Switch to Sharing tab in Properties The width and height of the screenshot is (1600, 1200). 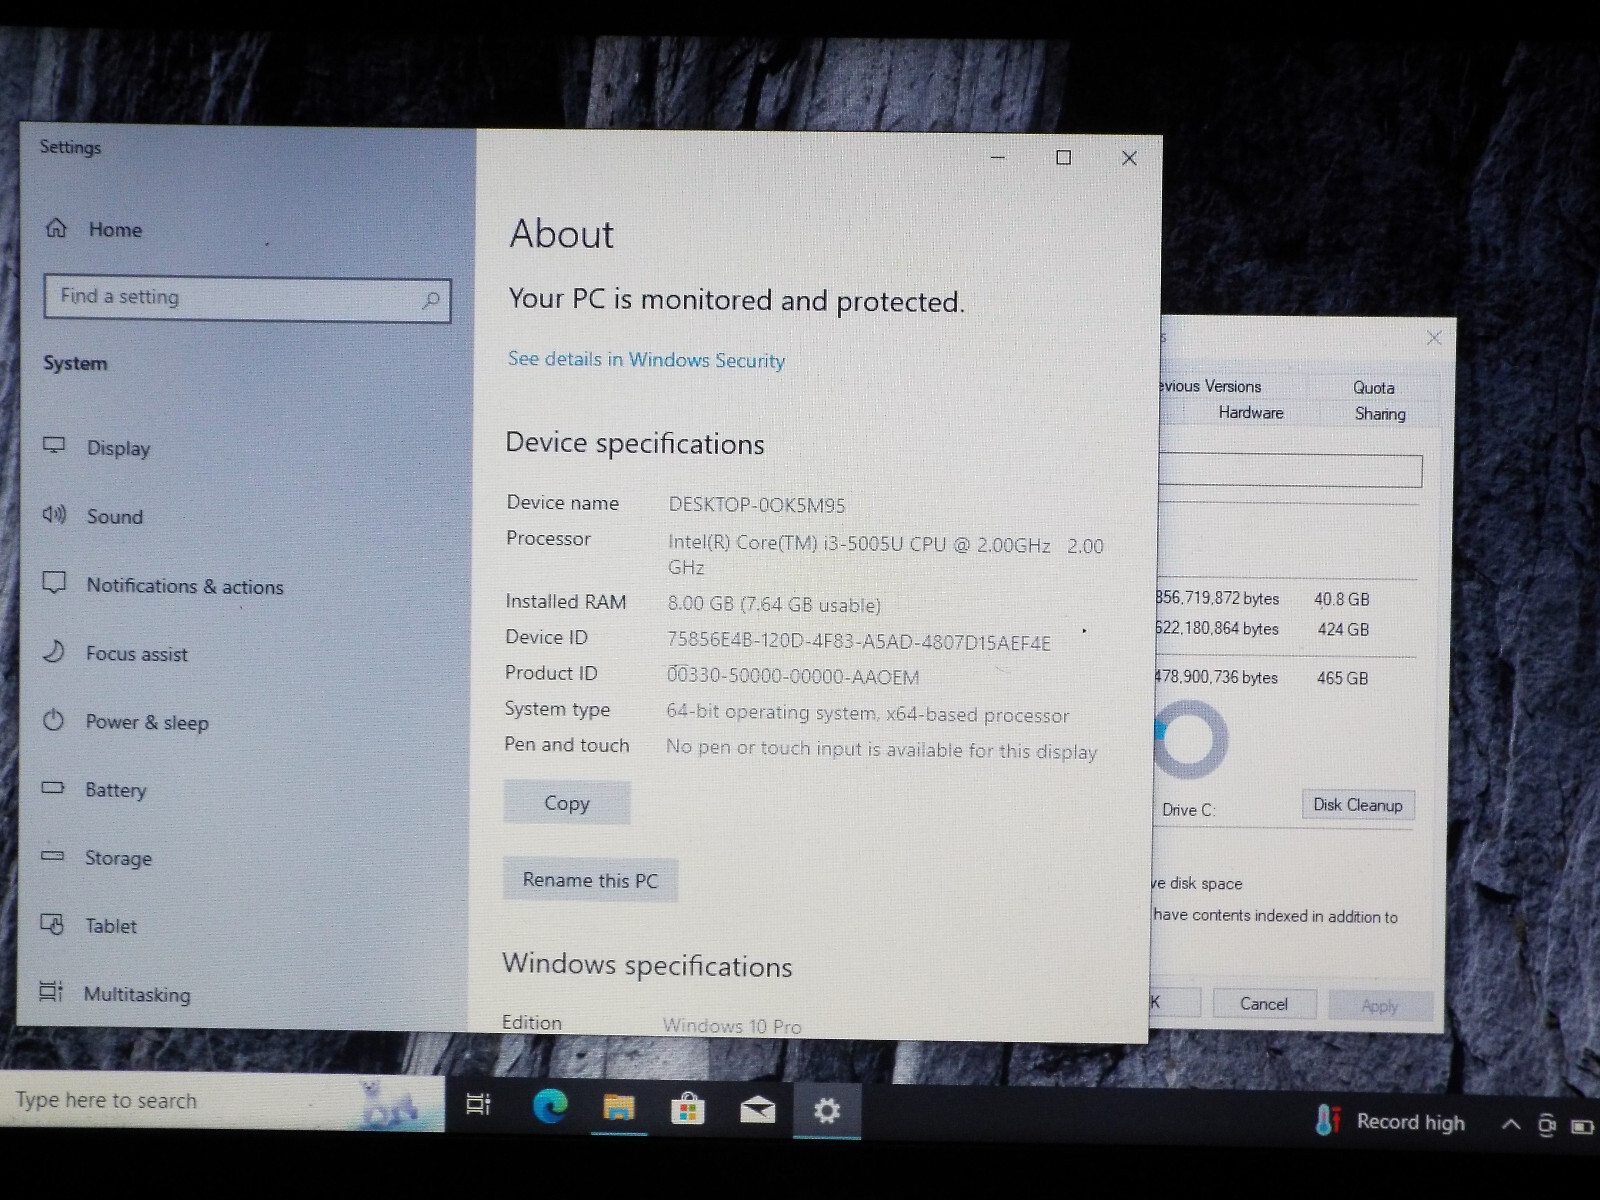point(1380,413)
